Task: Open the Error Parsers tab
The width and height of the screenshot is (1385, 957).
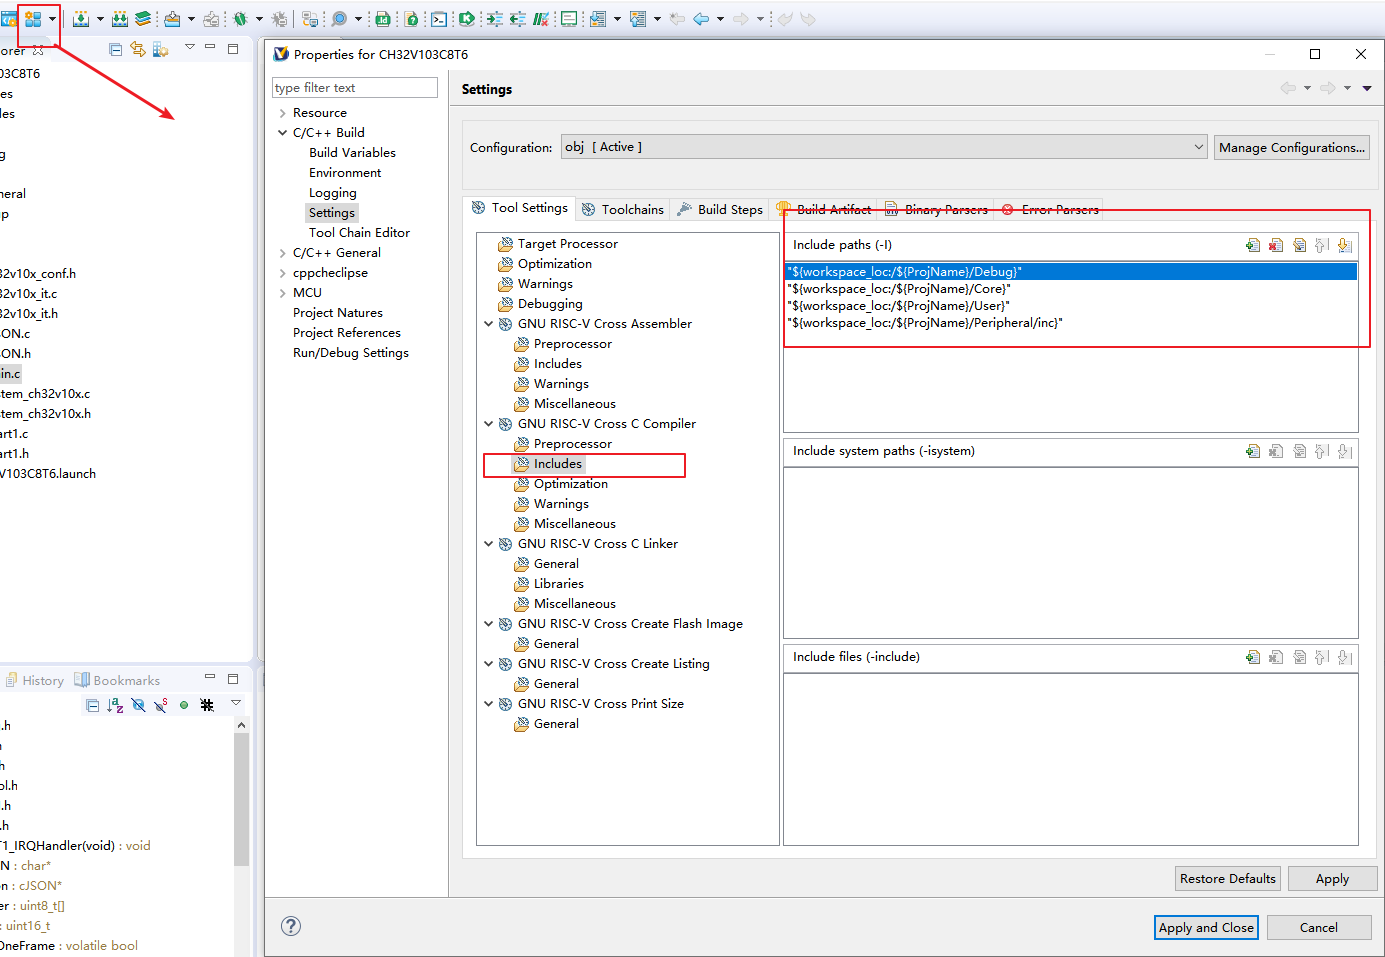Action: (1050, 209)
